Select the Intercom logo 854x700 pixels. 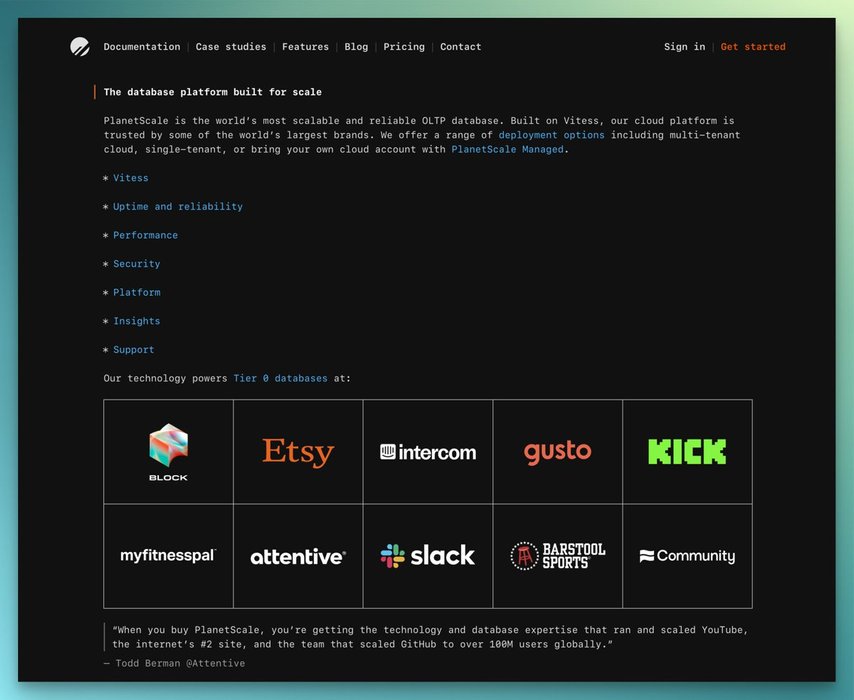[428, 452]
